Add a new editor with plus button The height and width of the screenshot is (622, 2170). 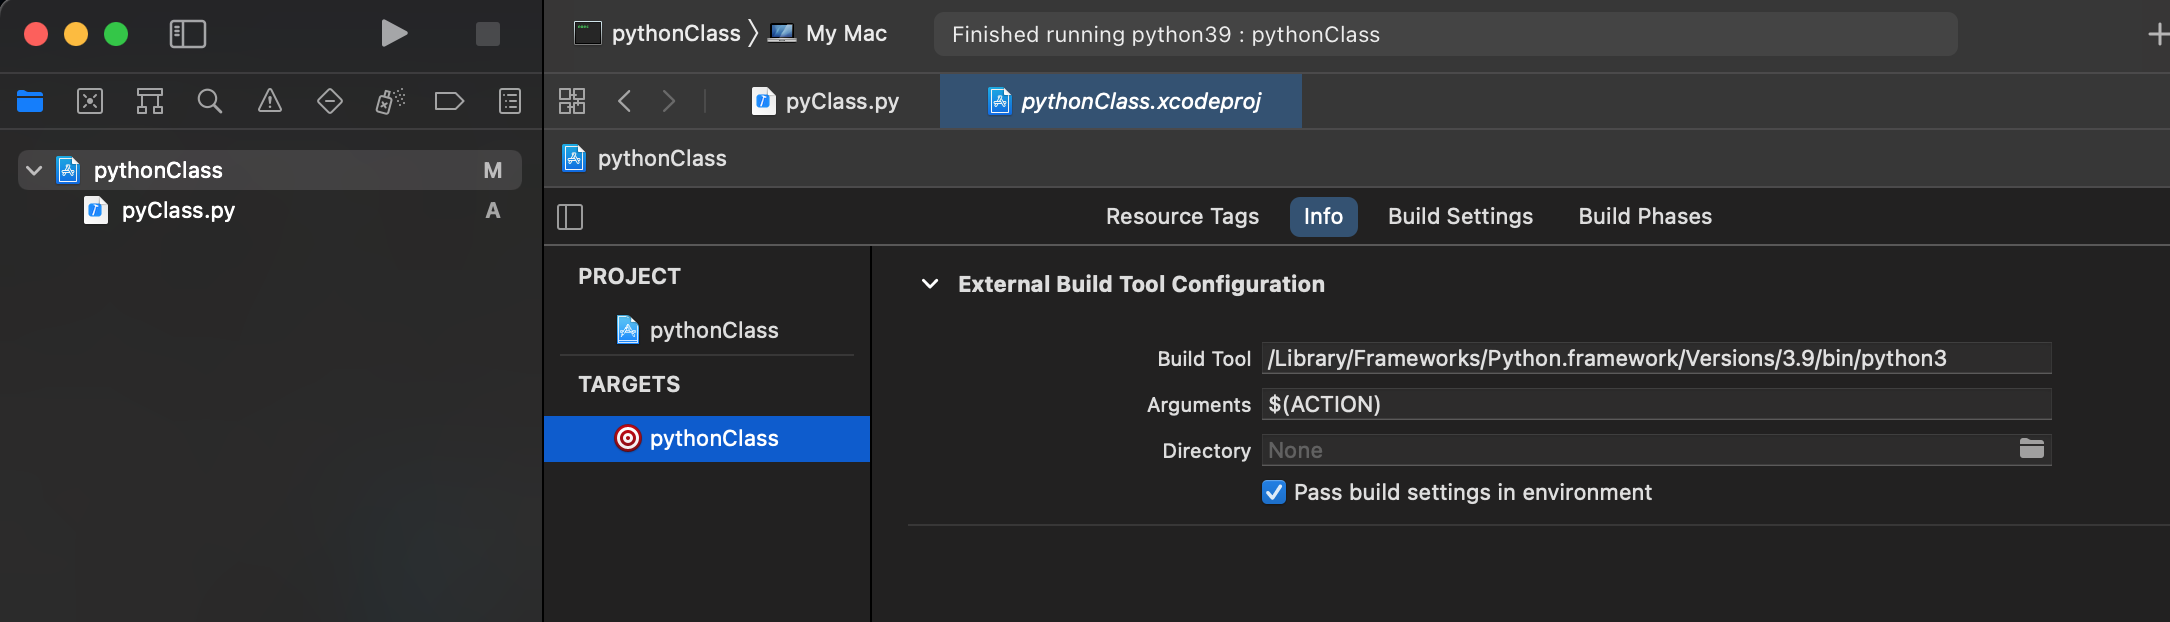[2157, 35]
